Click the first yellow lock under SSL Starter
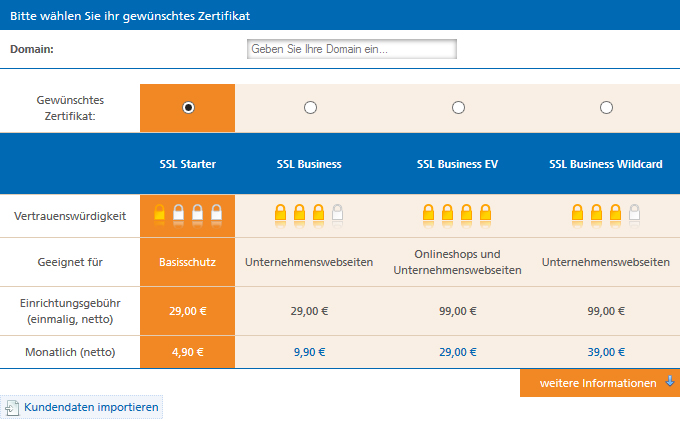The height and width of the screenshot is (421, 680). click(x=160, y=212)
